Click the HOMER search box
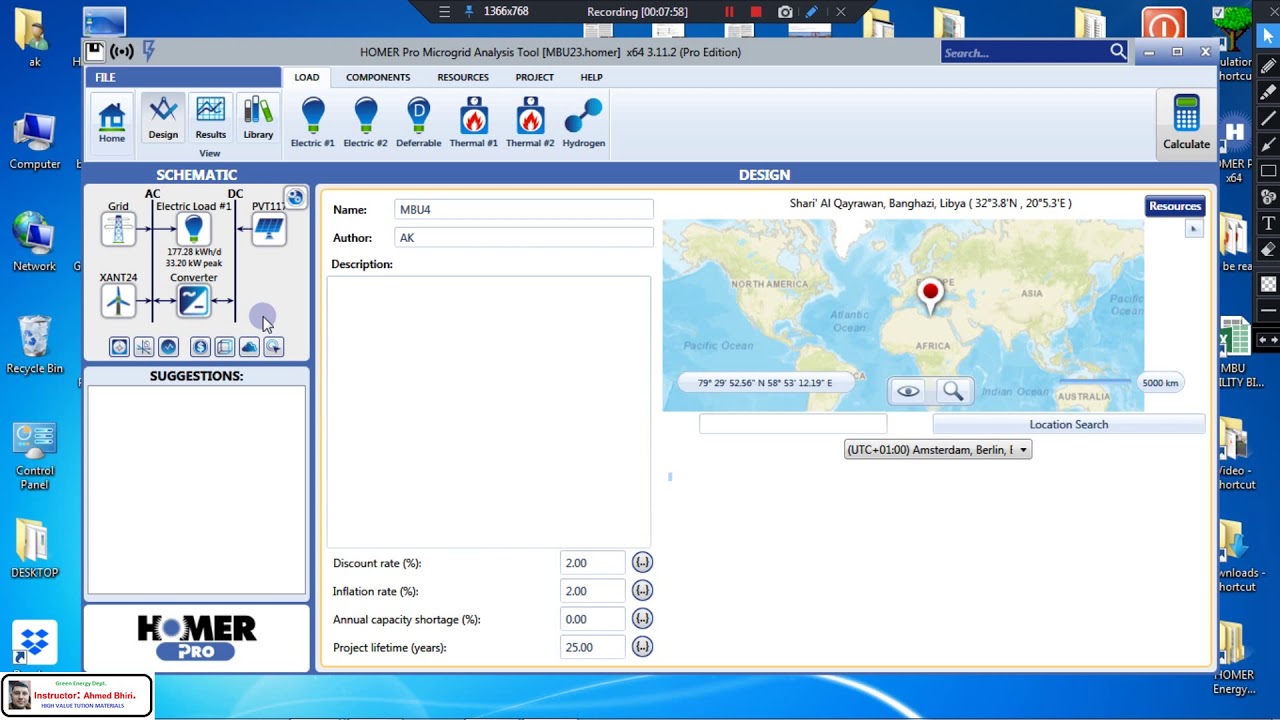1280x720 pixels. 1024,52
